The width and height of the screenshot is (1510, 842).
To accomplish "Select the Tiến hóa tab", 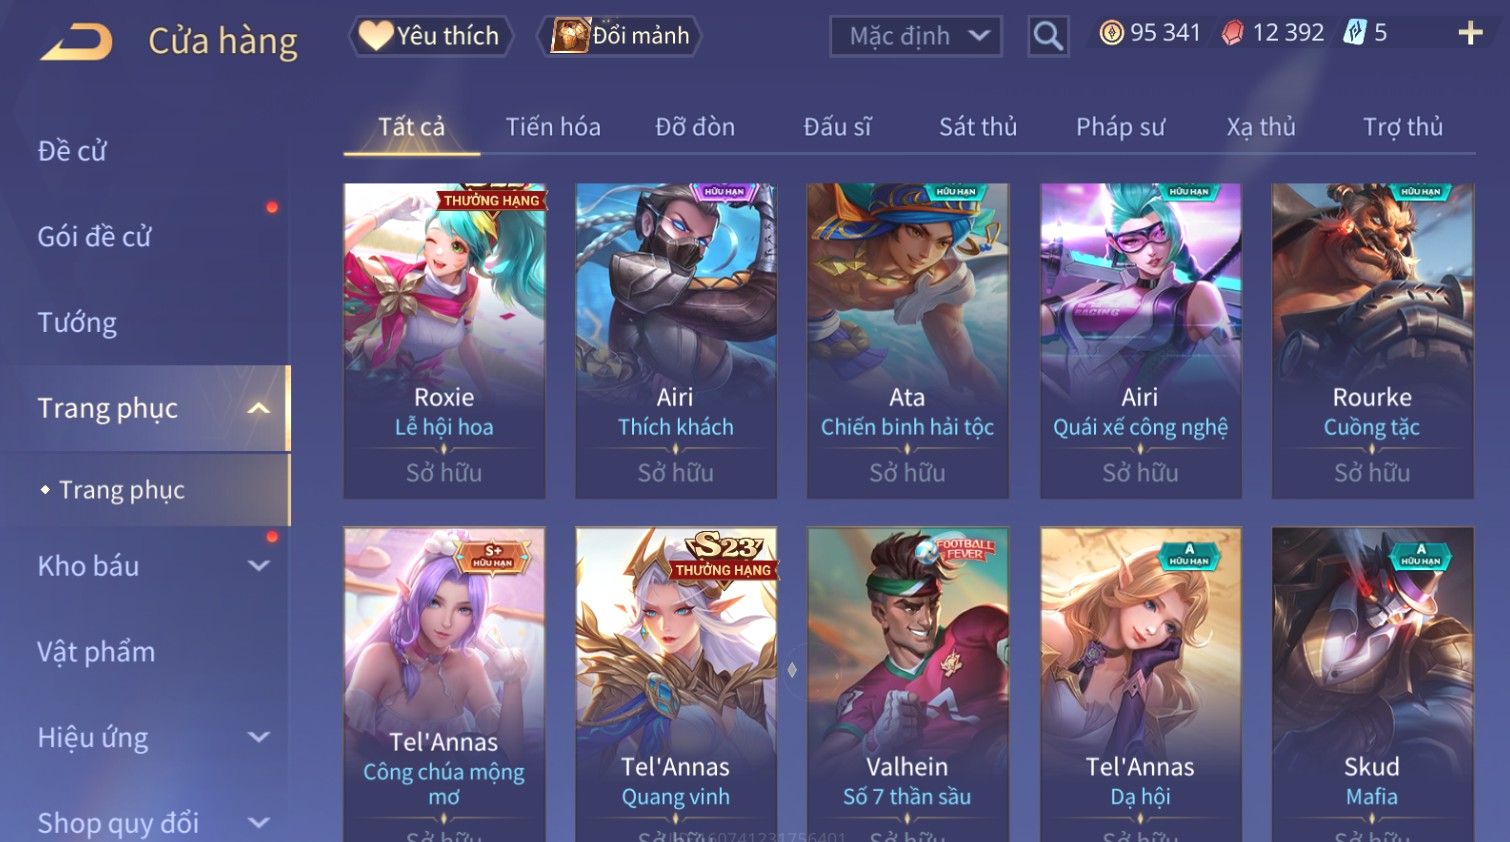I will click(553, 127).
